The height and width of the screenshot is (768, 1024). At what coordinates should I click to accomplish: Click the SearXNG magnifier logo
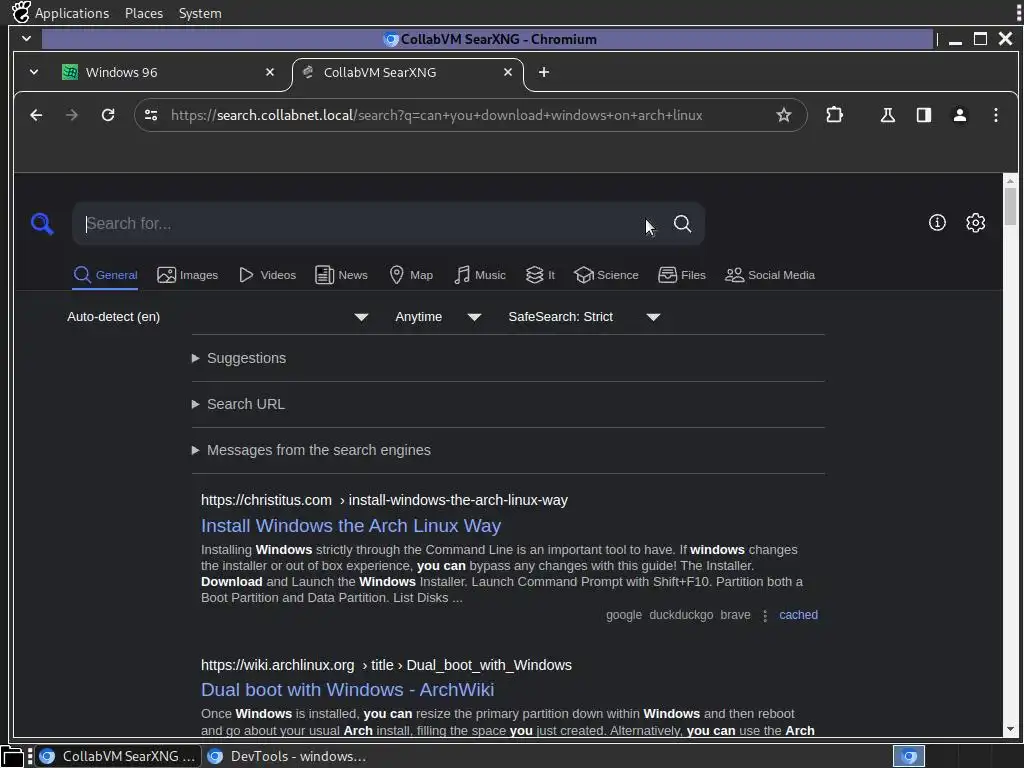click(42, 224)
